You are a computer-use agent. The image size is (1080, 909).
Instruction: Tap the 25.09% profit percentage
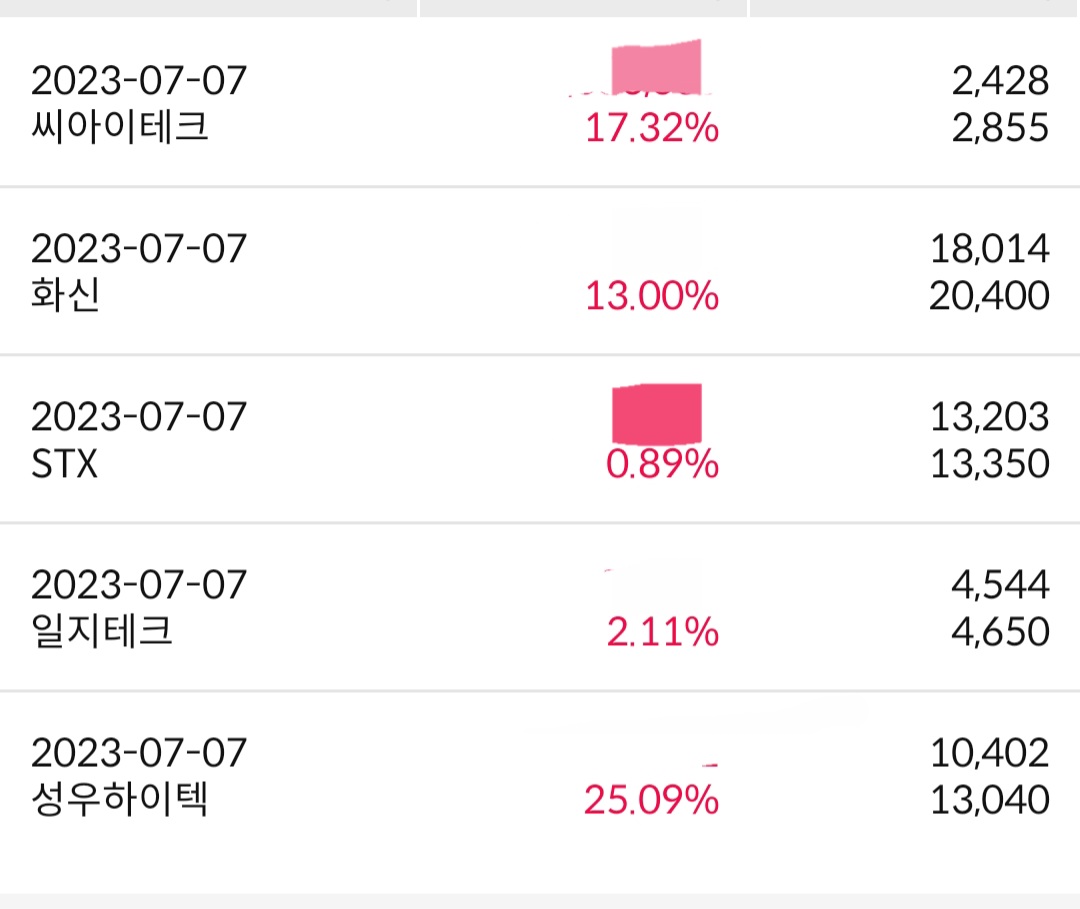click(652, 801)
